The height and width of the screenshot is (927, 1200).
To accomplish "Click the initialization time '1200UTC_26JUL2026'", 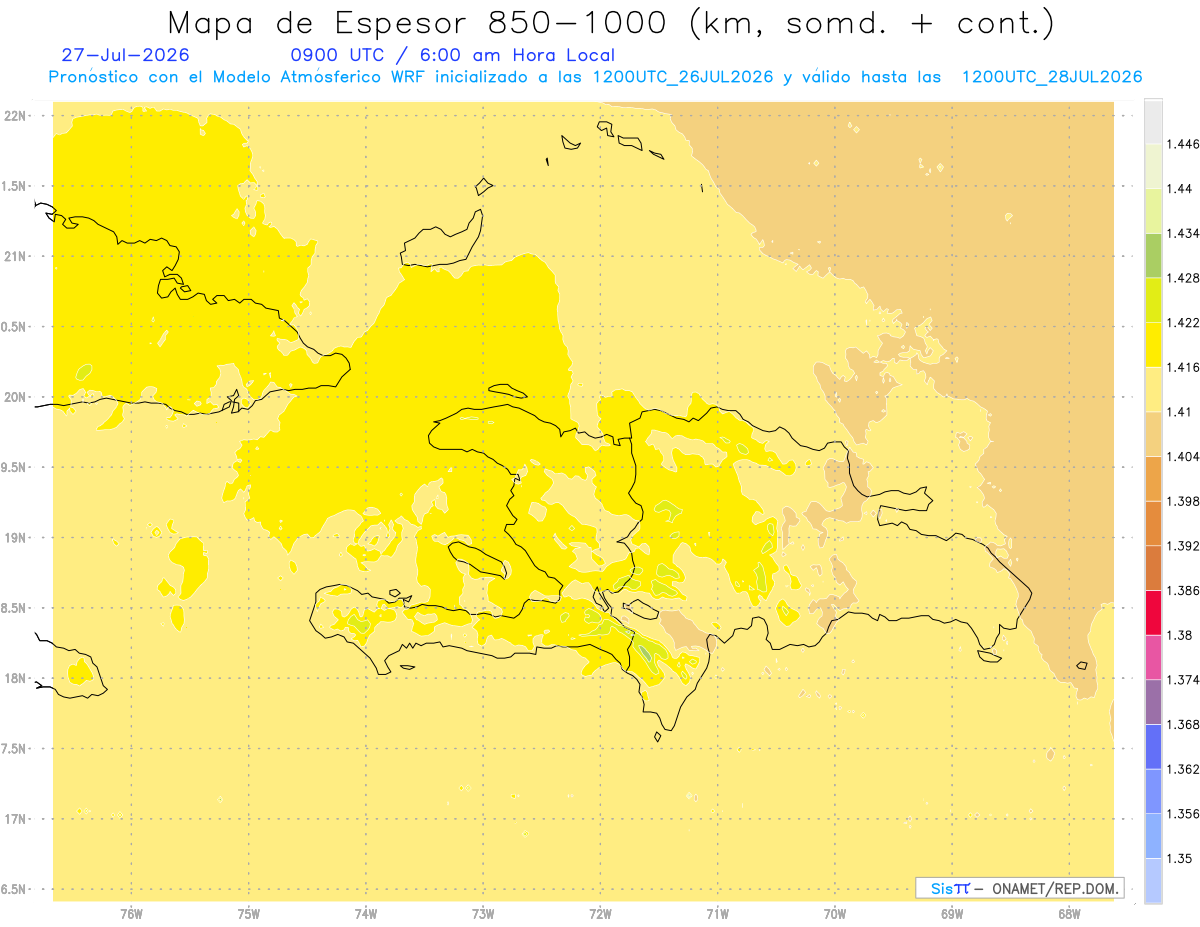I will (x=683, y=77).
